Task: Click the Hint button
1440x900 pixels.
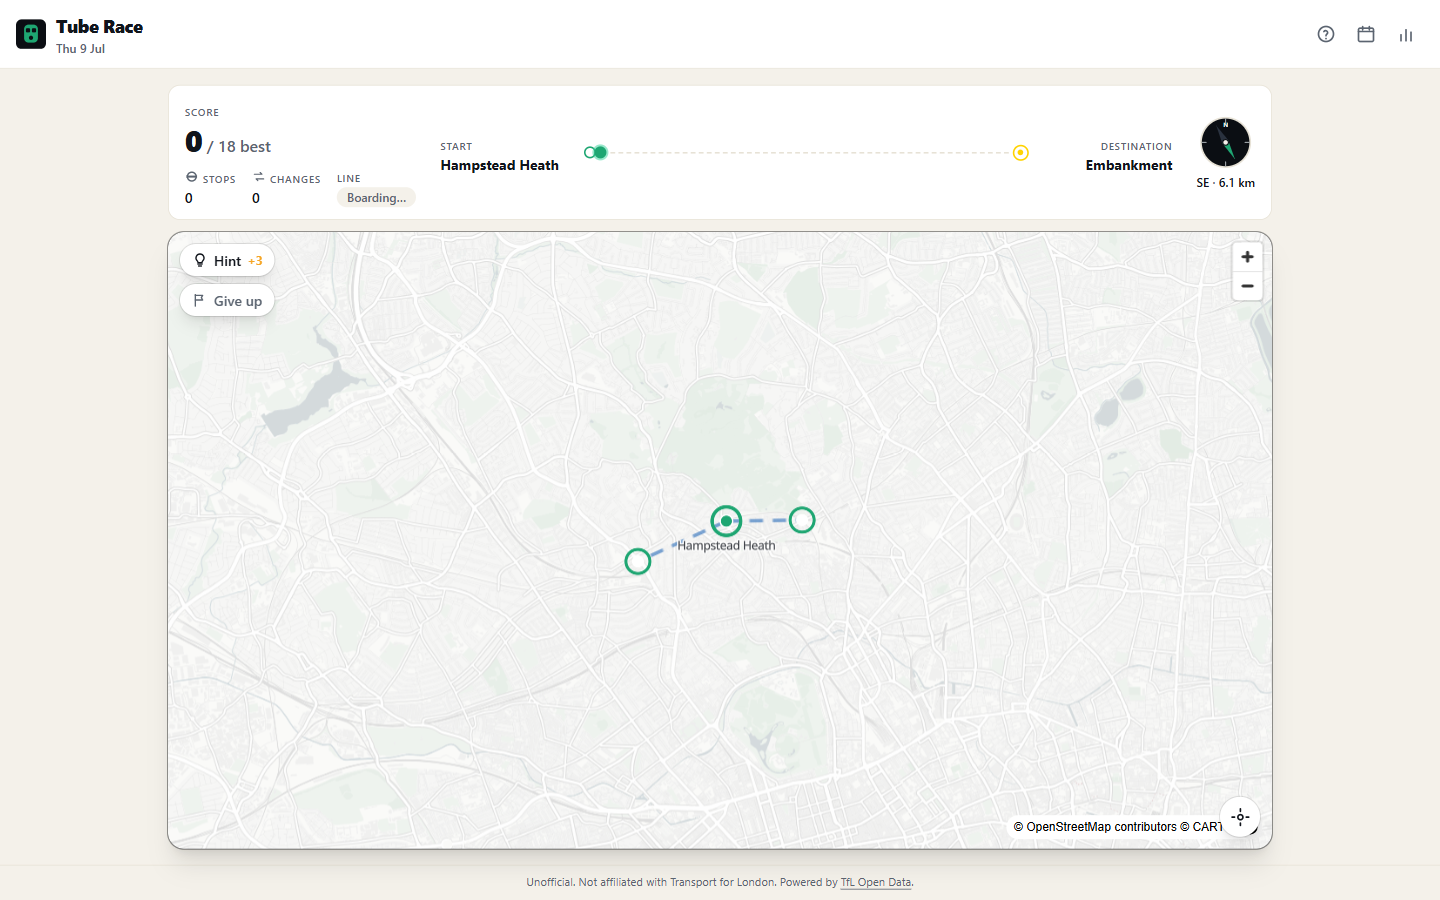Action: tap(227, 260)
